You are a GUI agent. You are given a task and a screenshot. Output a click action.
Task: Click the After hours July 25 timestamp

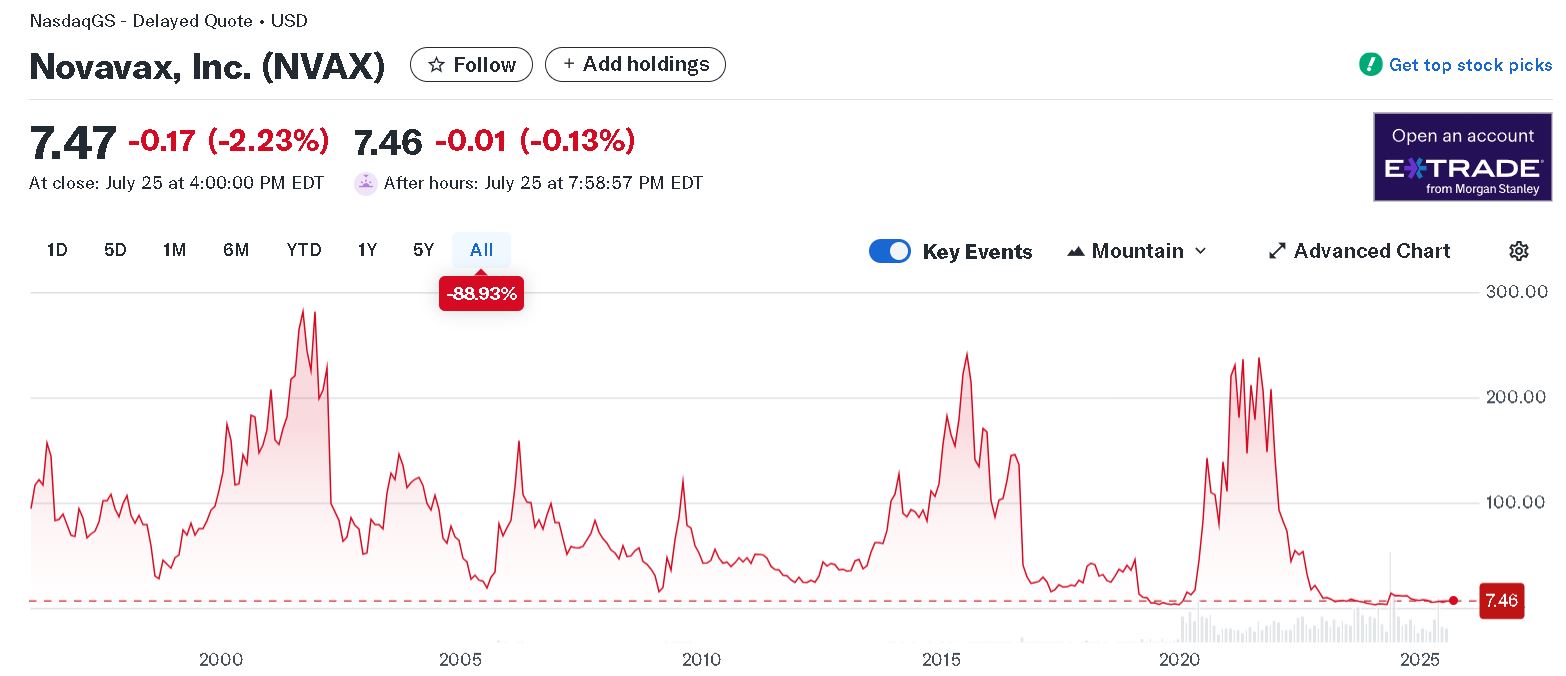click(543, 183)
